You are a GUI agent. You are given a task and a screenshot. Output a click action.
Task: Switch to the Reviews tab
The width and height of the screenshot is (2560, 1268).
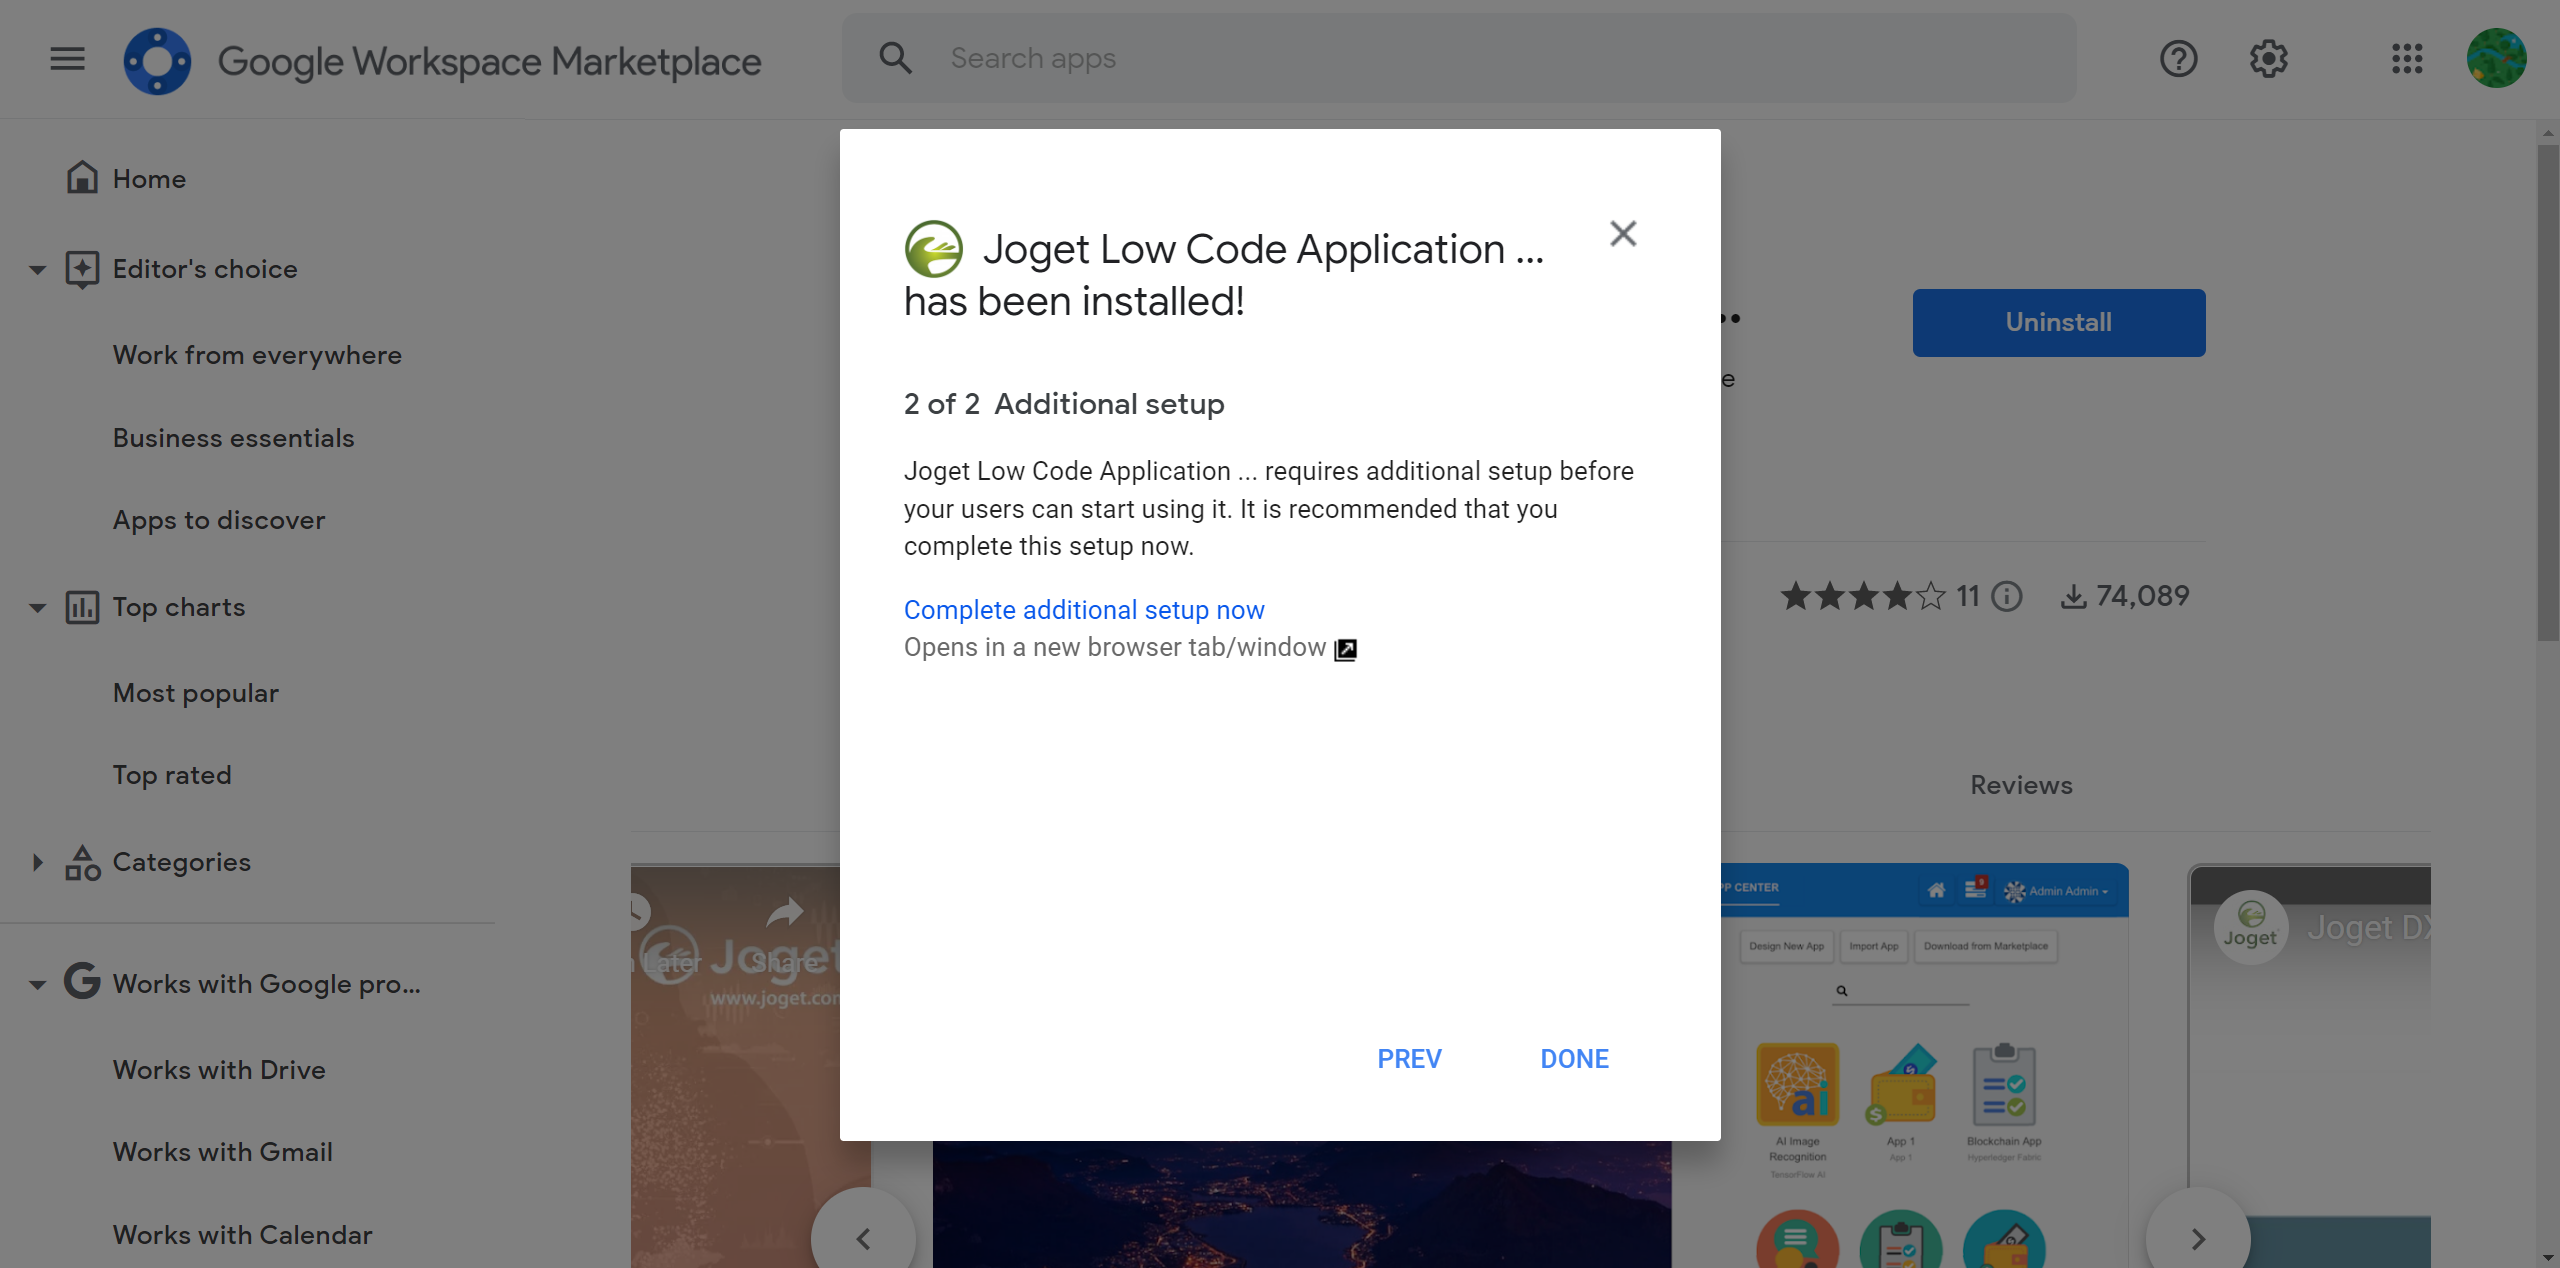point(2021,785)
